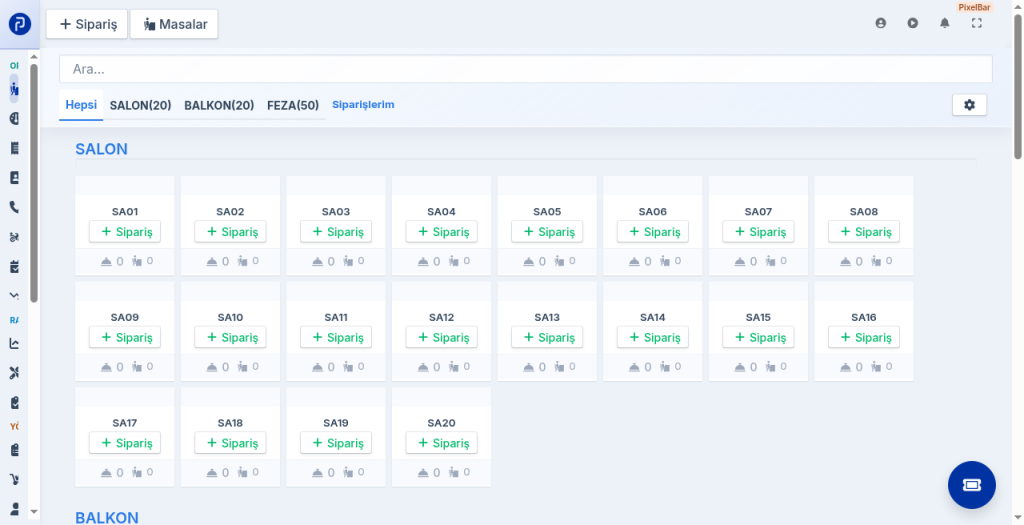Open the contact book sidebar icon
This screenshot has width=1024, height=525.
[14, 178]
